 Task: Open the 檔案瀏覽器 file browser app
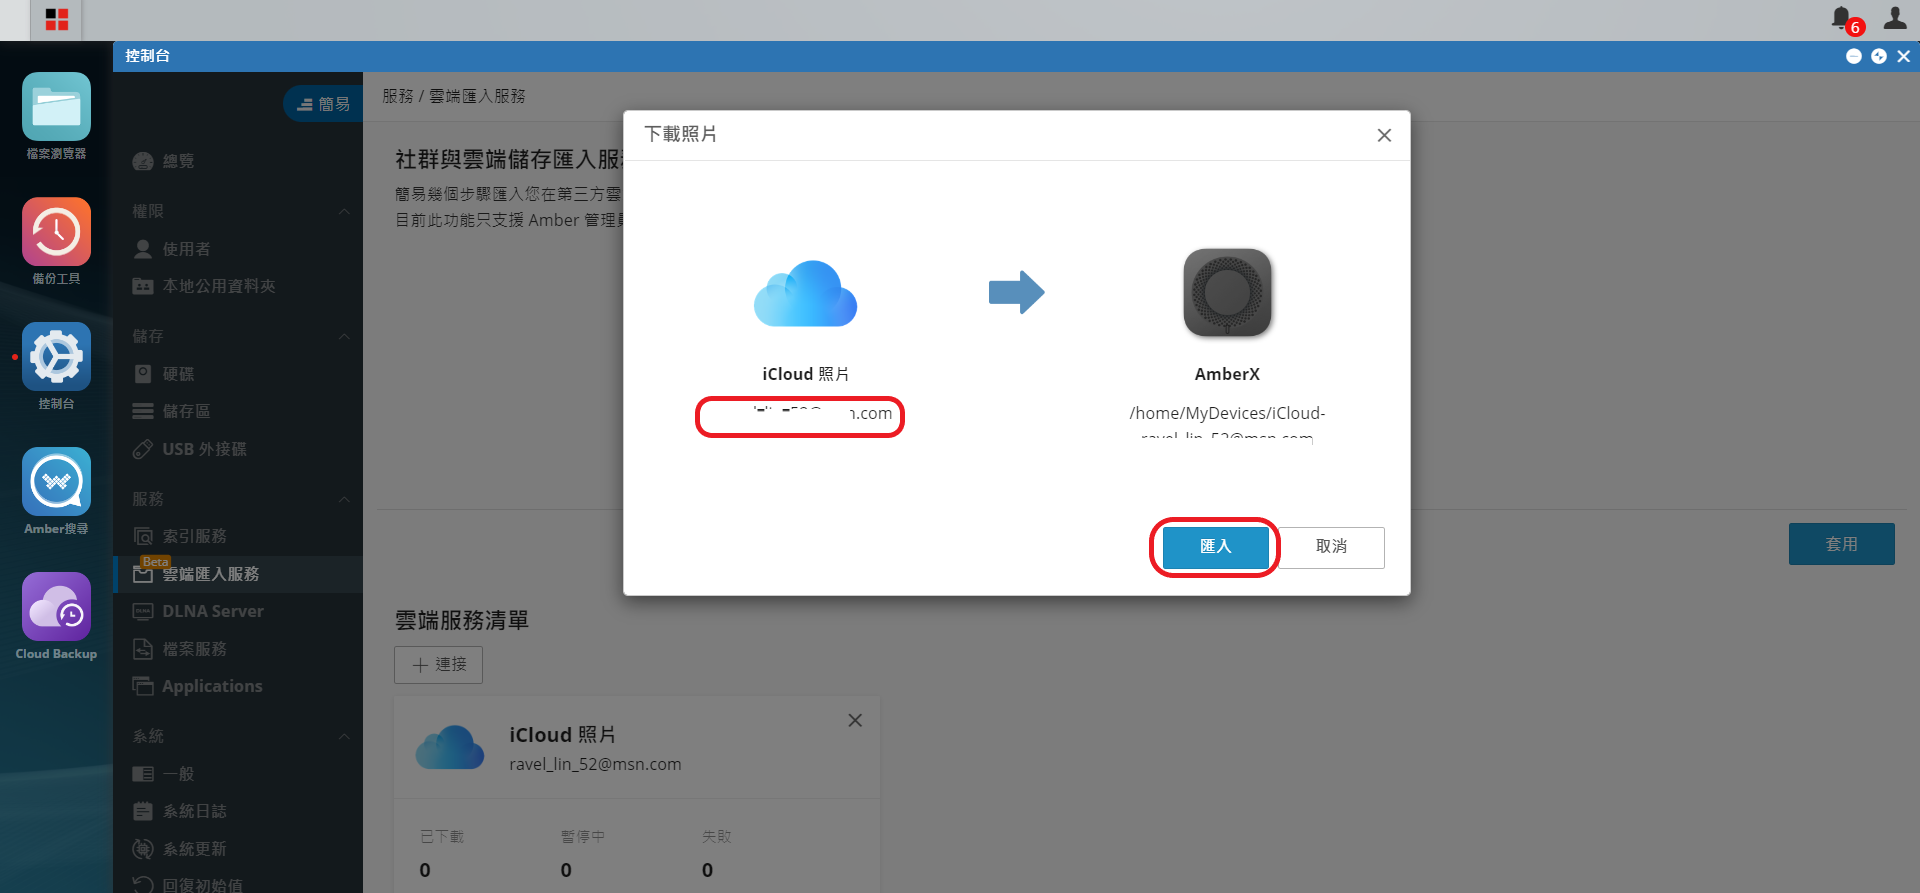56,107
